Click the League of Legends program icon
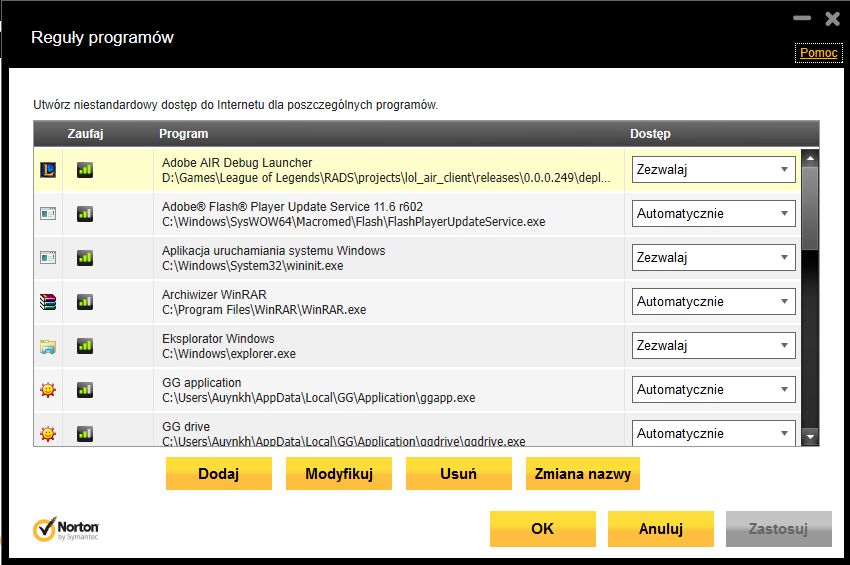Screen dimensions: 850x565 (48, 170)
